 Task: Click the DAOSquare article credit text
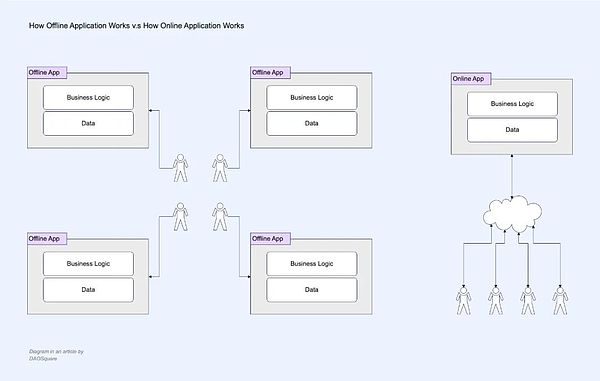click(56, 355)
